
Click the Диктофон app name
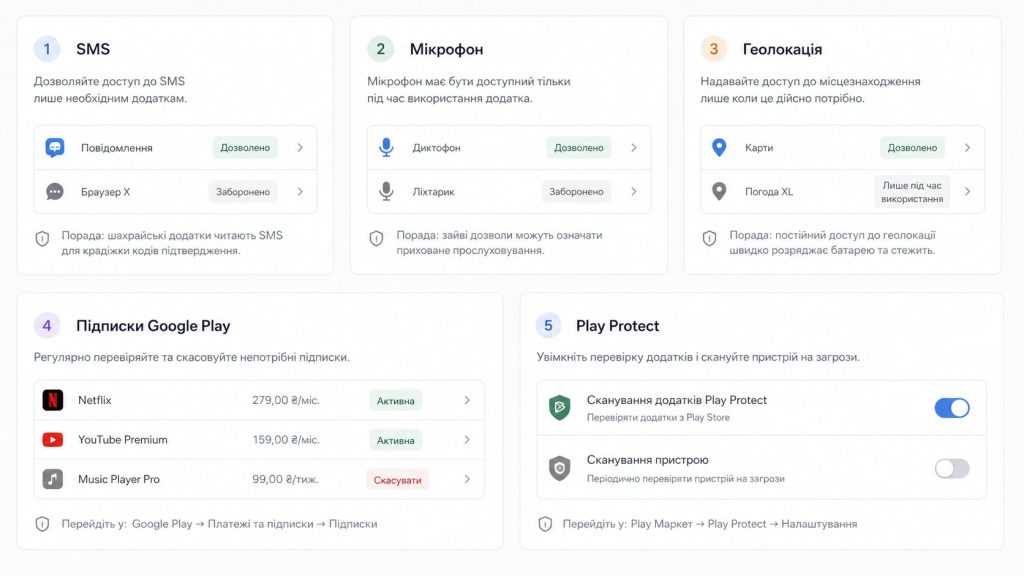tap(436, 148)
